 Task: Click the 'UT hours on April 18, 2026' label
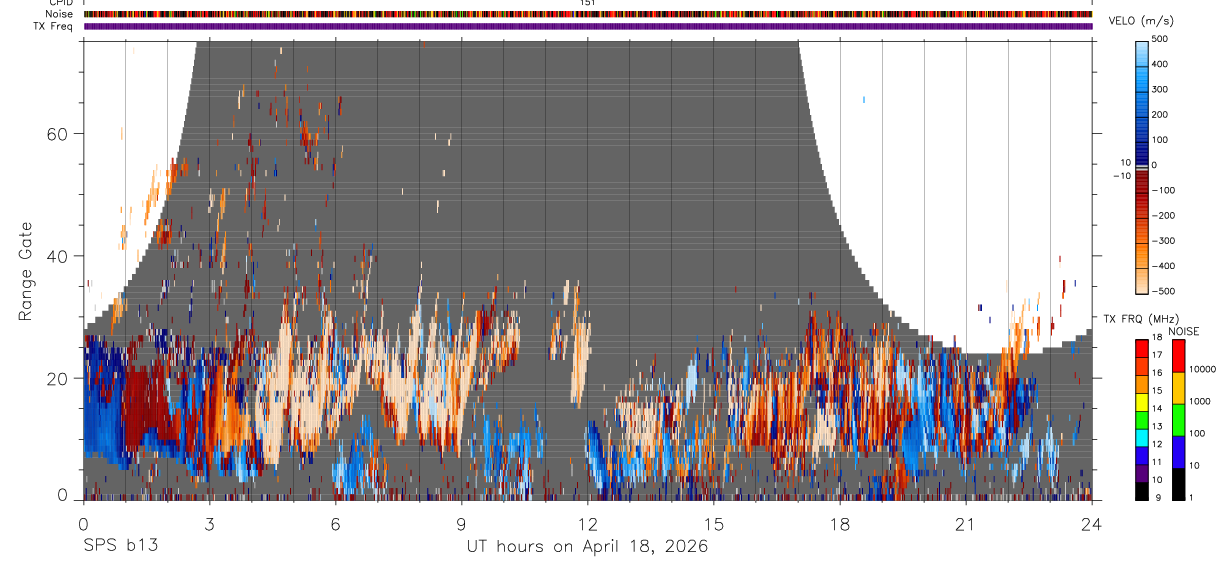[x=587, y=547]
